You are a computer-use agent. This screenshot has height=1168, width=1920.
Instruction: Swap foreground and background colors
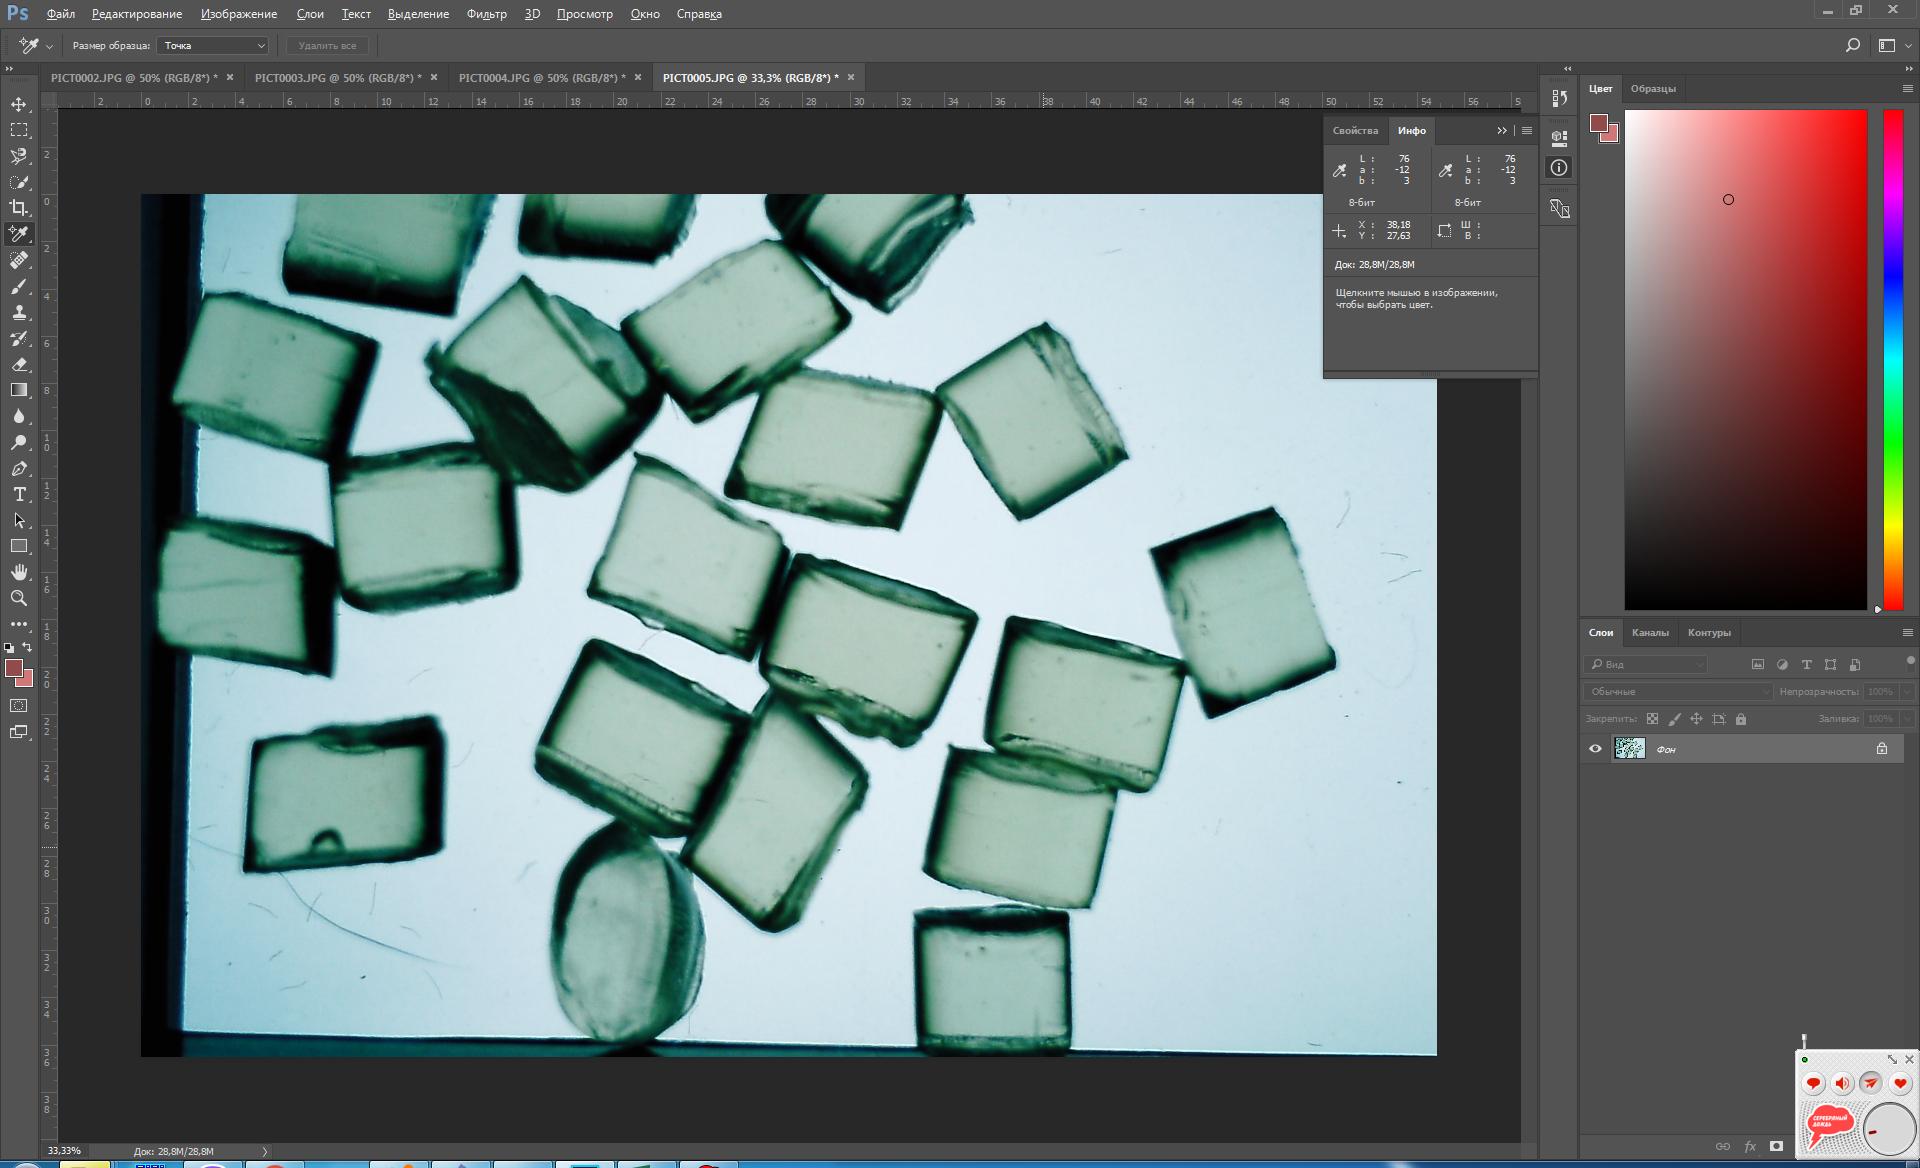click(x=28, y=647)
